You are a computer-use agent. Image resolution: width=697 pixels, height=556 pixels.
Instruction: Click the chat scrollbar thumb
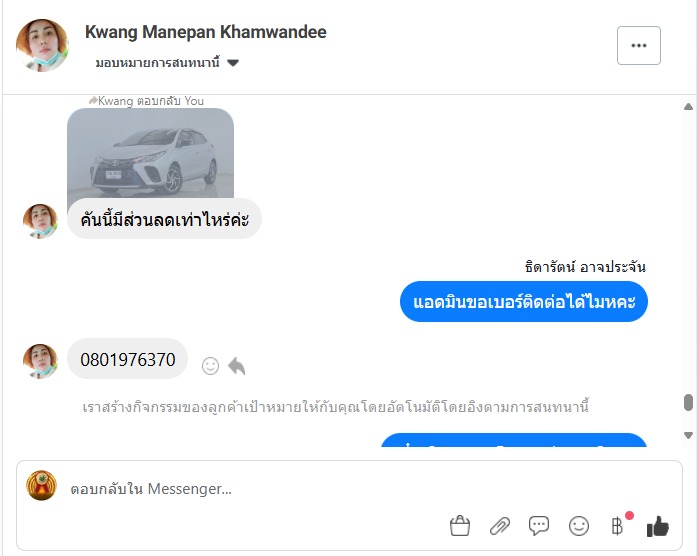(x=688, y=403)
